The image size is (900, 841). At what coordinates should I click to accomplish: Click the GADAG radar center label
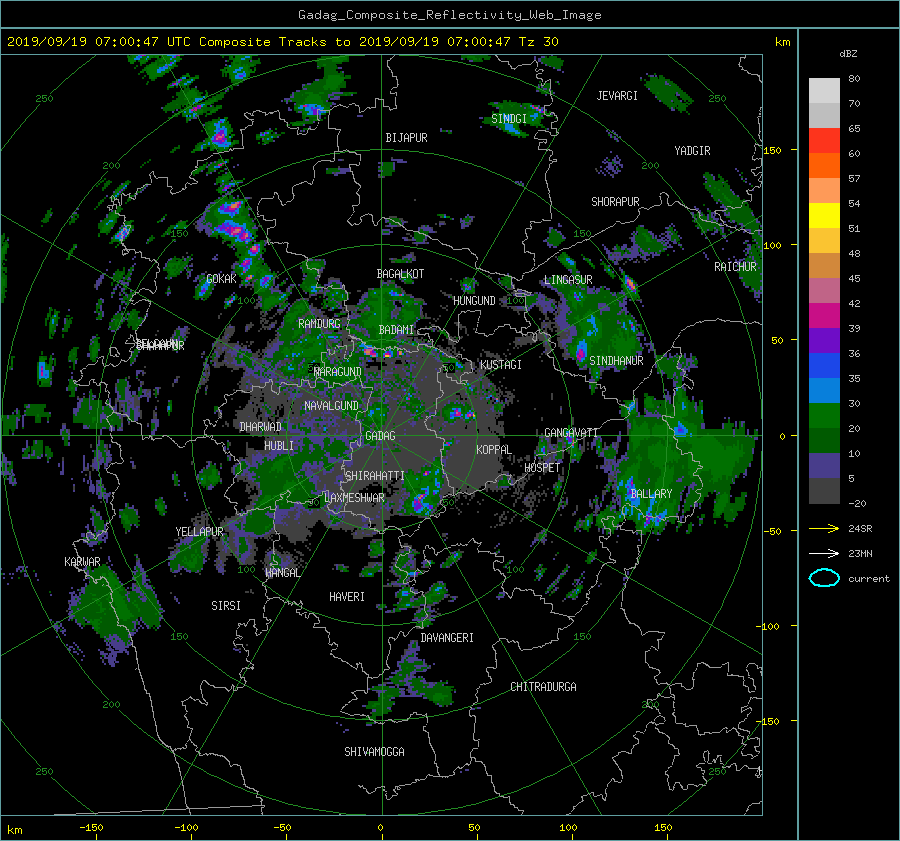(380, 436)
